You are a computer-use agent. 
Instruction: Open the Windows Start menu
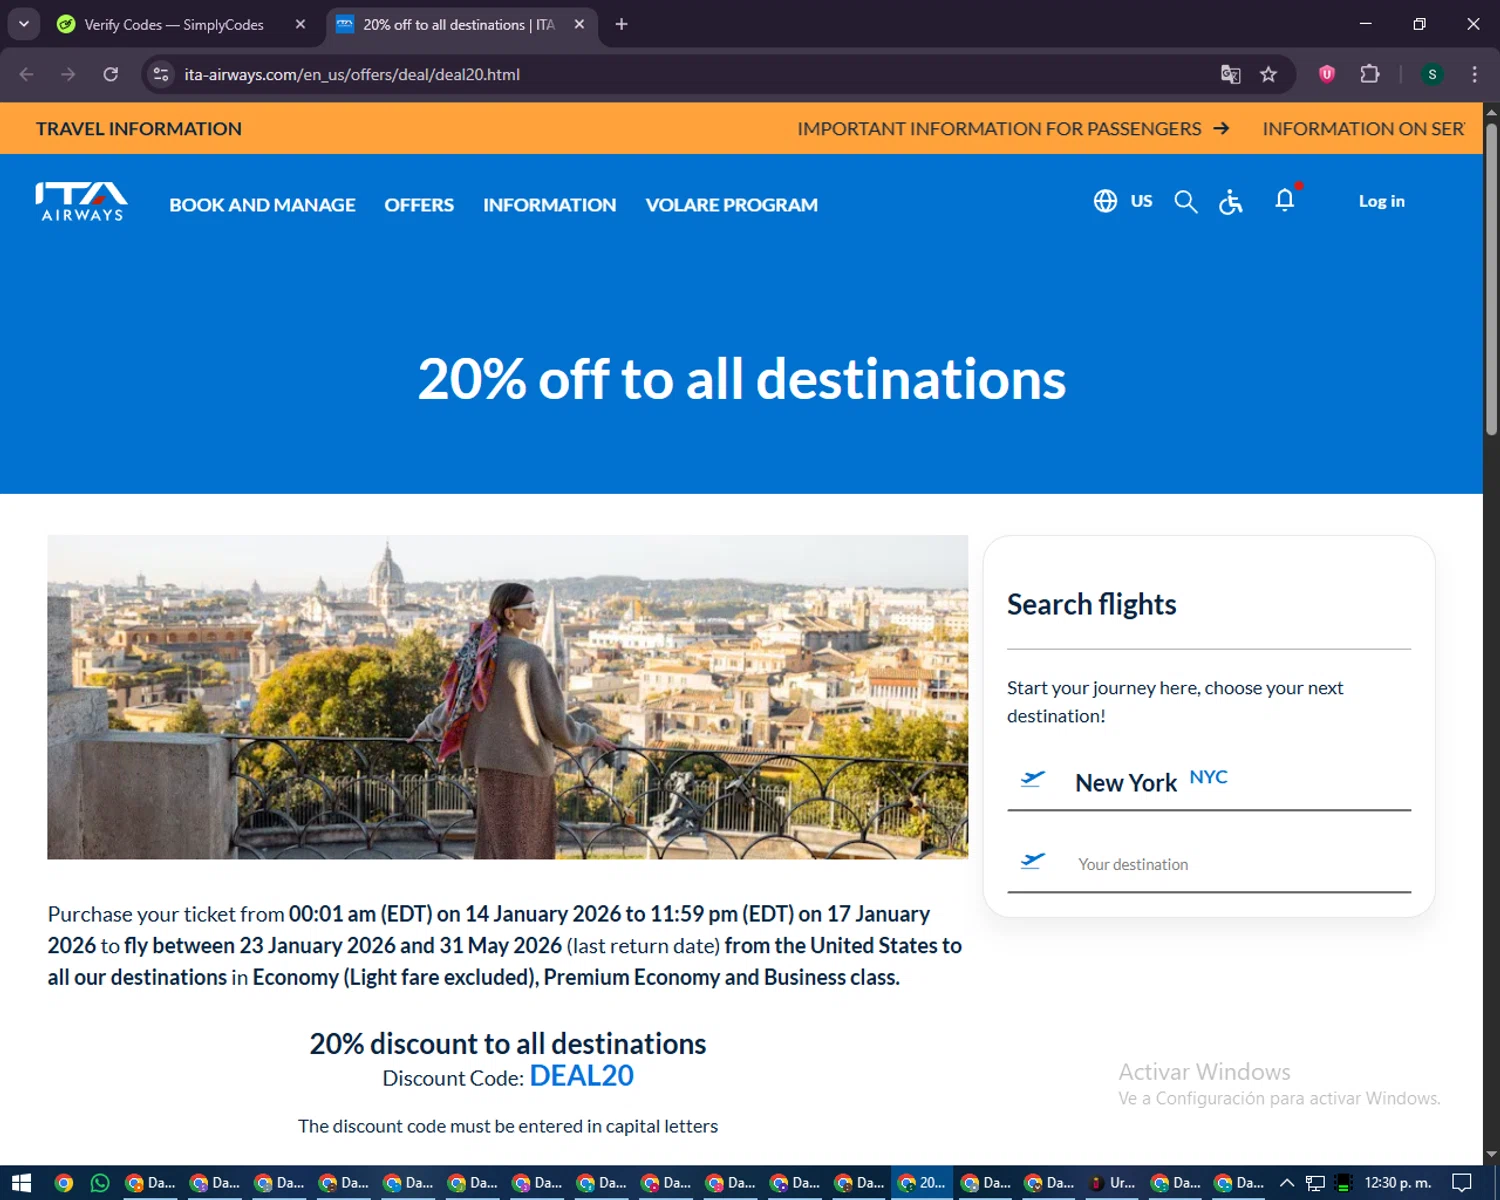point(21,1183)
